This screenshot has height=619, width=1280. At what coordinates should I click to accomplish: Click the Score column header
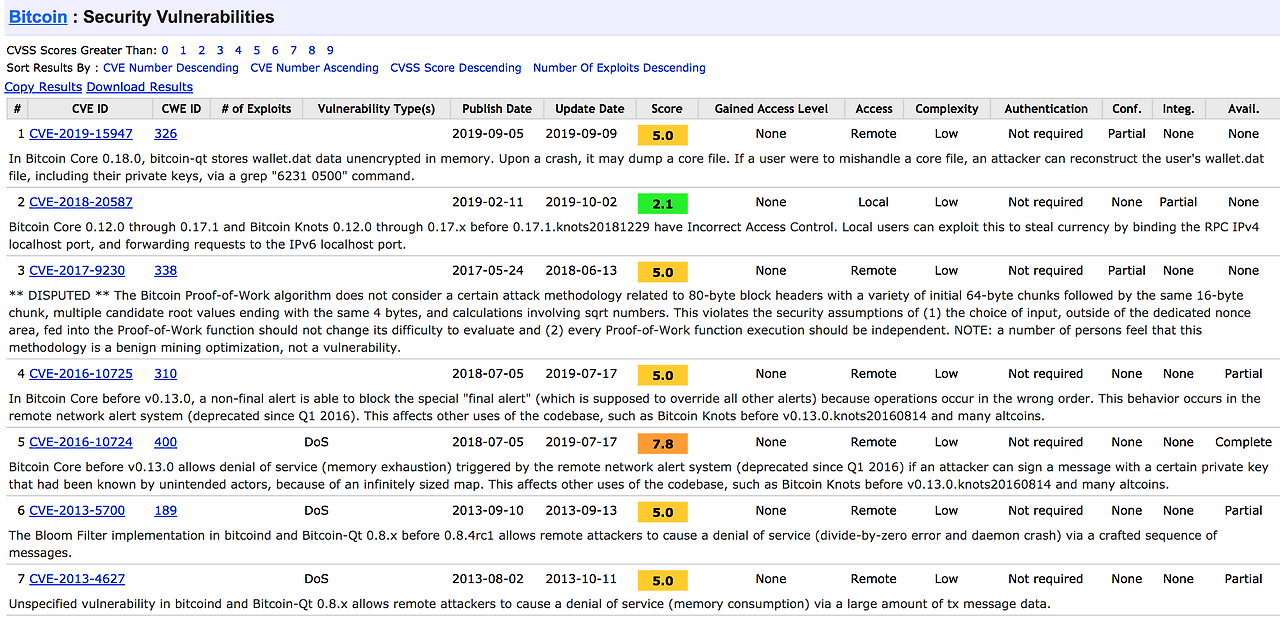(x=667, y=109)
